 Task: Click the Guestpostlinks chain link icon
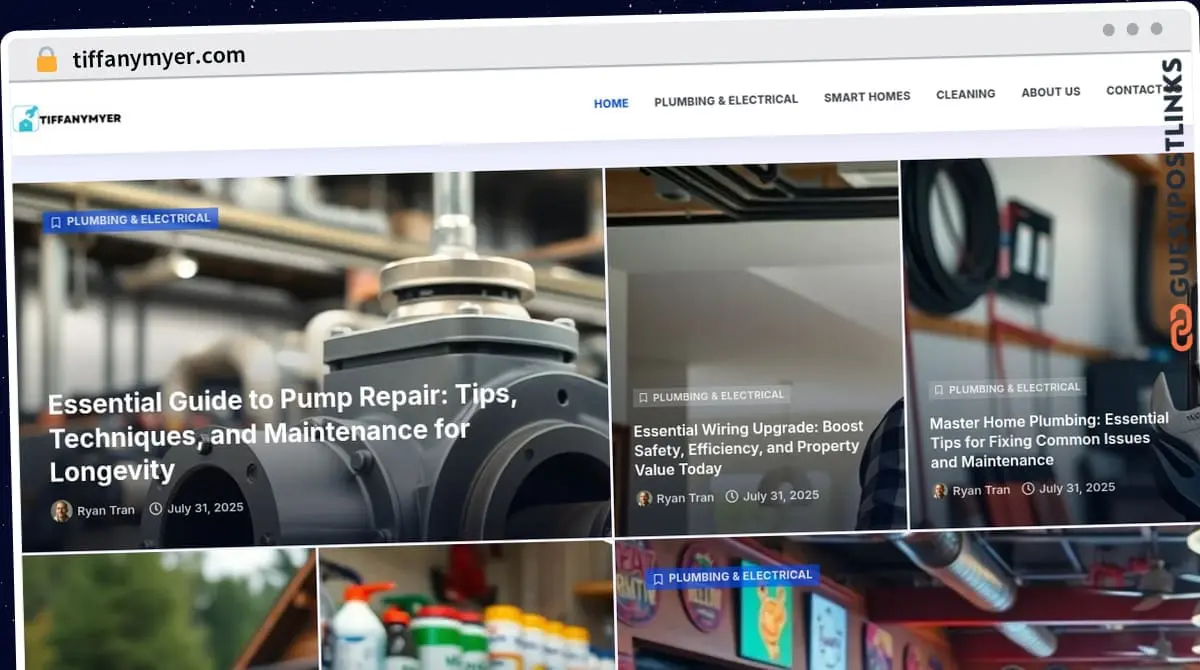(x=1182, y=328)
